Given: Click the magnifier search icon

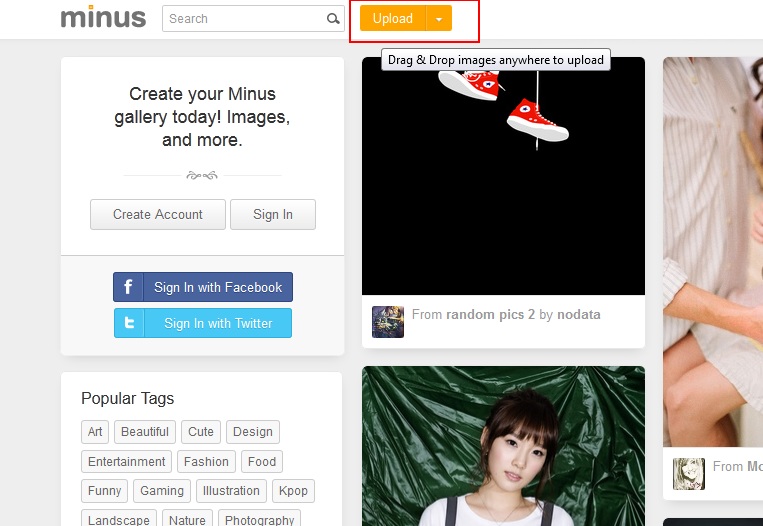Looking at the screenshot, I should click(333, 18).
